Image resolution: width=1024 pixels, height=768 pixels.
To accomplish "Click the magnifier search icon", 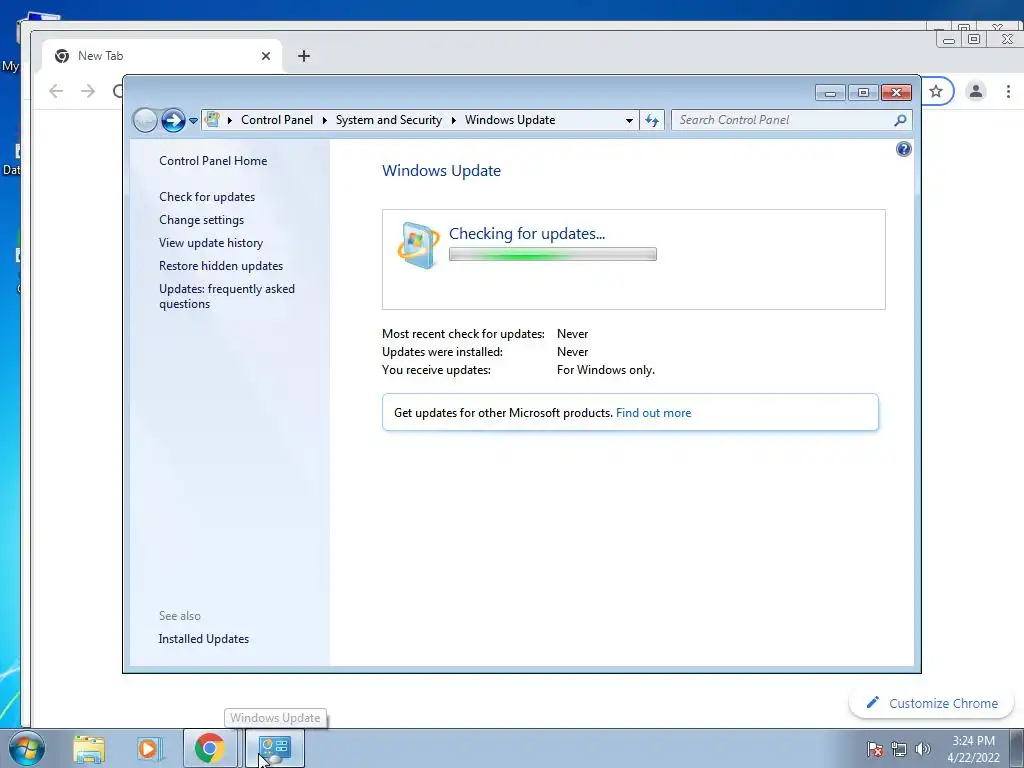I will pos(901,120).
